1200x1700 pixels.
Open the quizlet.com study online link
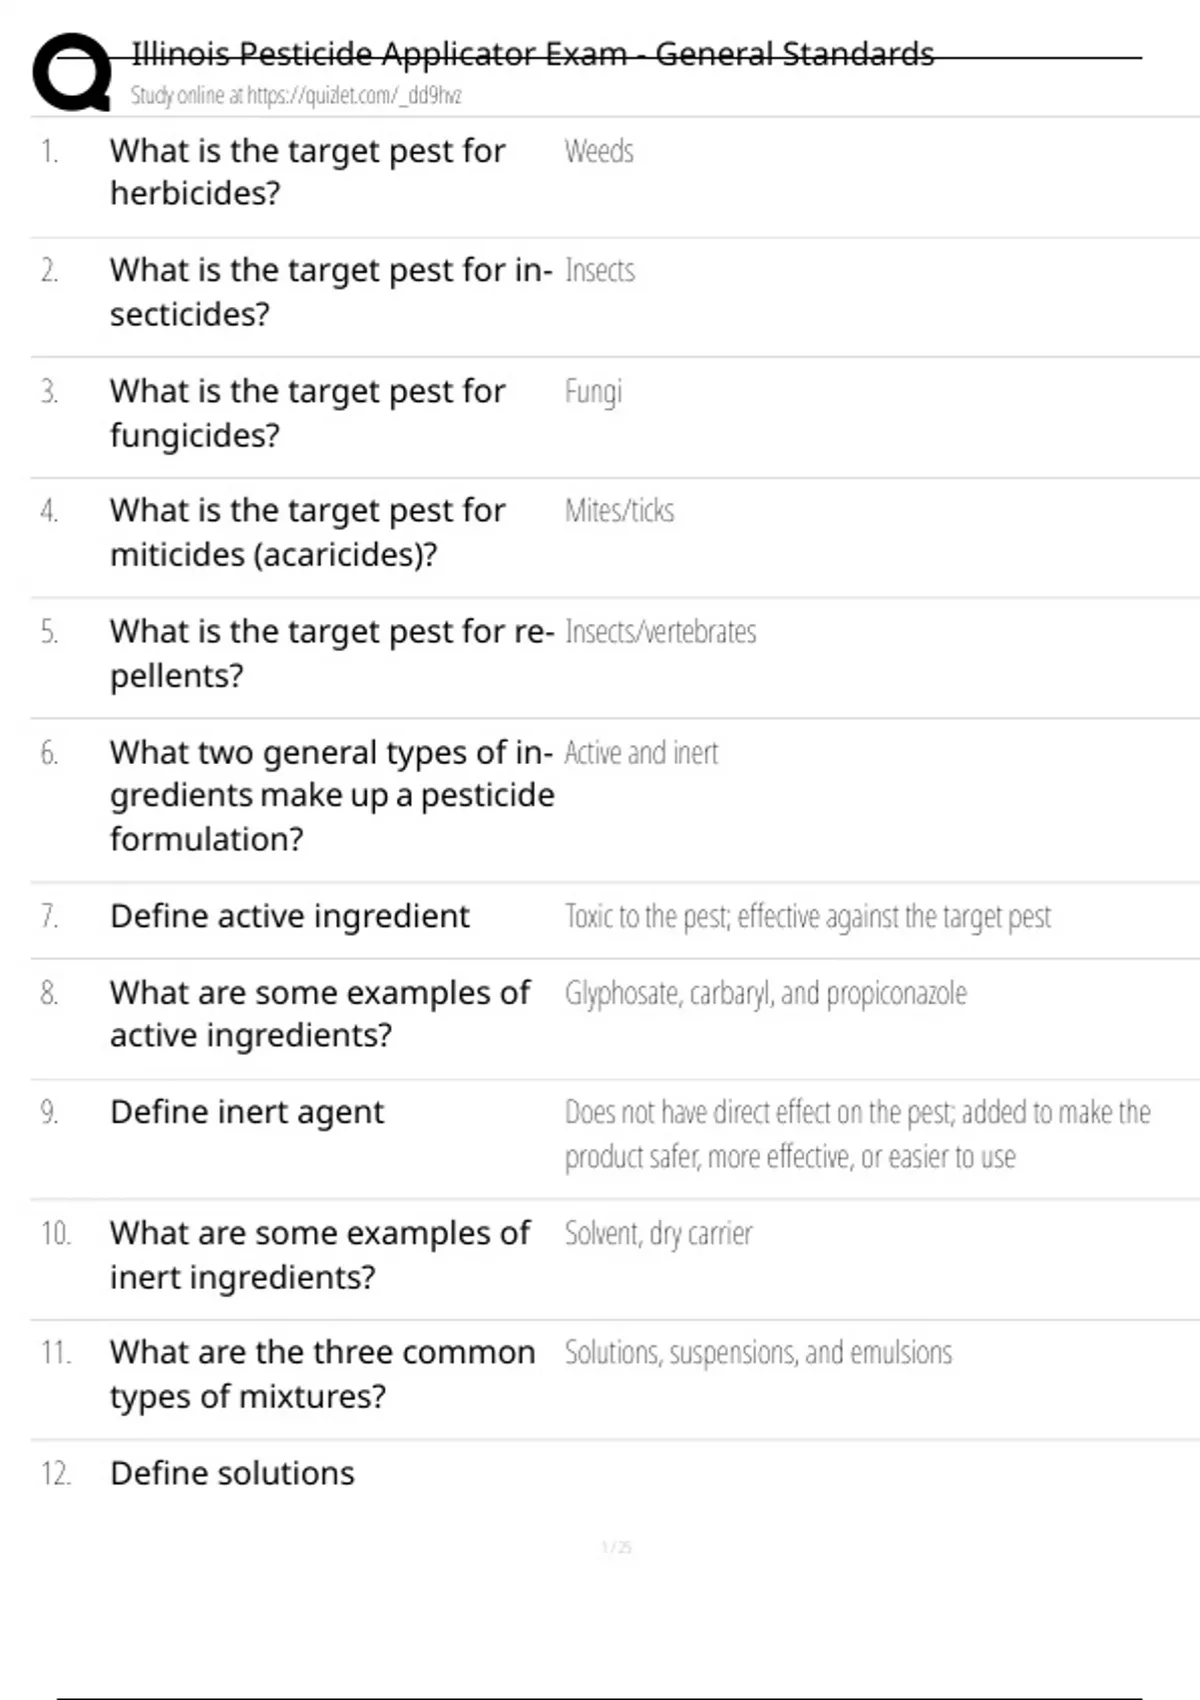[296, 96]
